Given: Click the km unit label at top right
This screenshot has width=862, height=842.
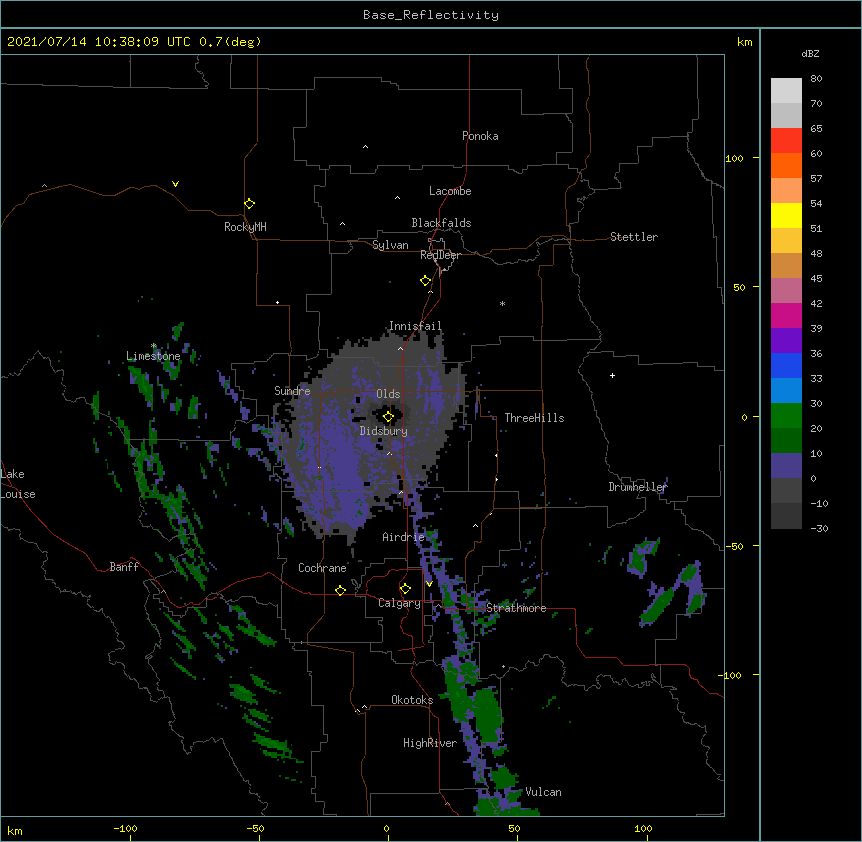Looking at the screenshot, I should [x=745, y=42].
